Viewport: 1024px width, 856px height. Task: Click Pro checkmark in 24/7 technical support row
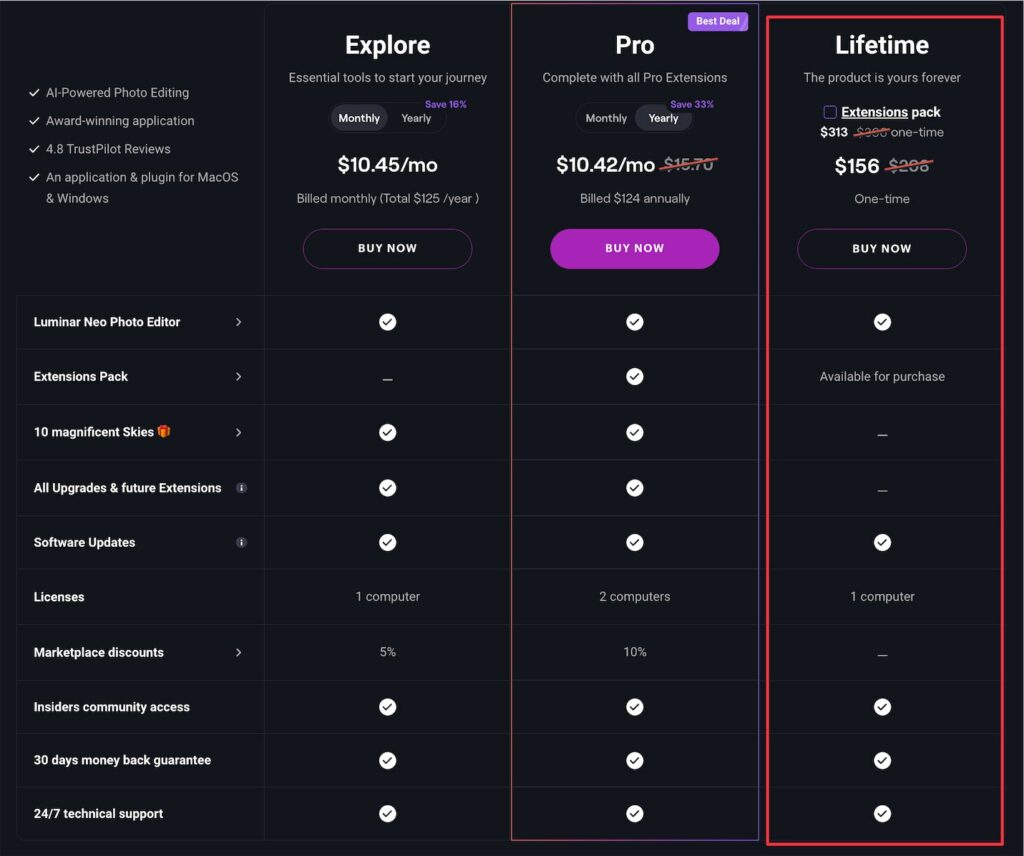pyautogui.click(x=635, y=814)
